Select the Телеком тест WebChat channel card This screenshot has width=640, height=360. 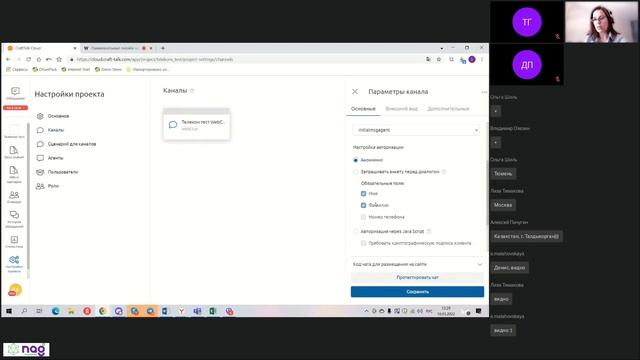coord(197,125)
